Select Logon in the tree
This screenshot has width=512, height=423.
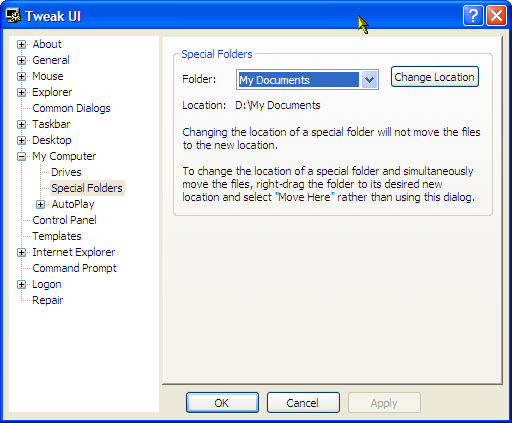[47, 284]
